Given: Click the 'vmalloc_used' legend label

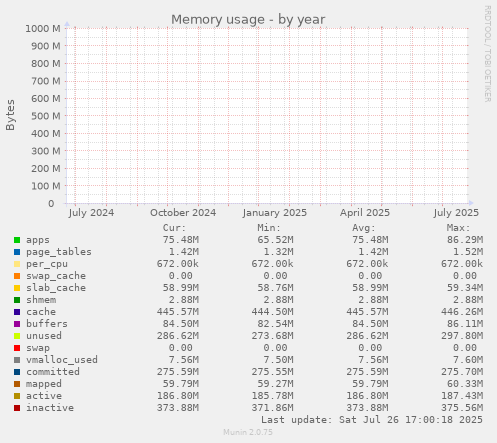Looking at the screenshot, I should tap(62, 360).
